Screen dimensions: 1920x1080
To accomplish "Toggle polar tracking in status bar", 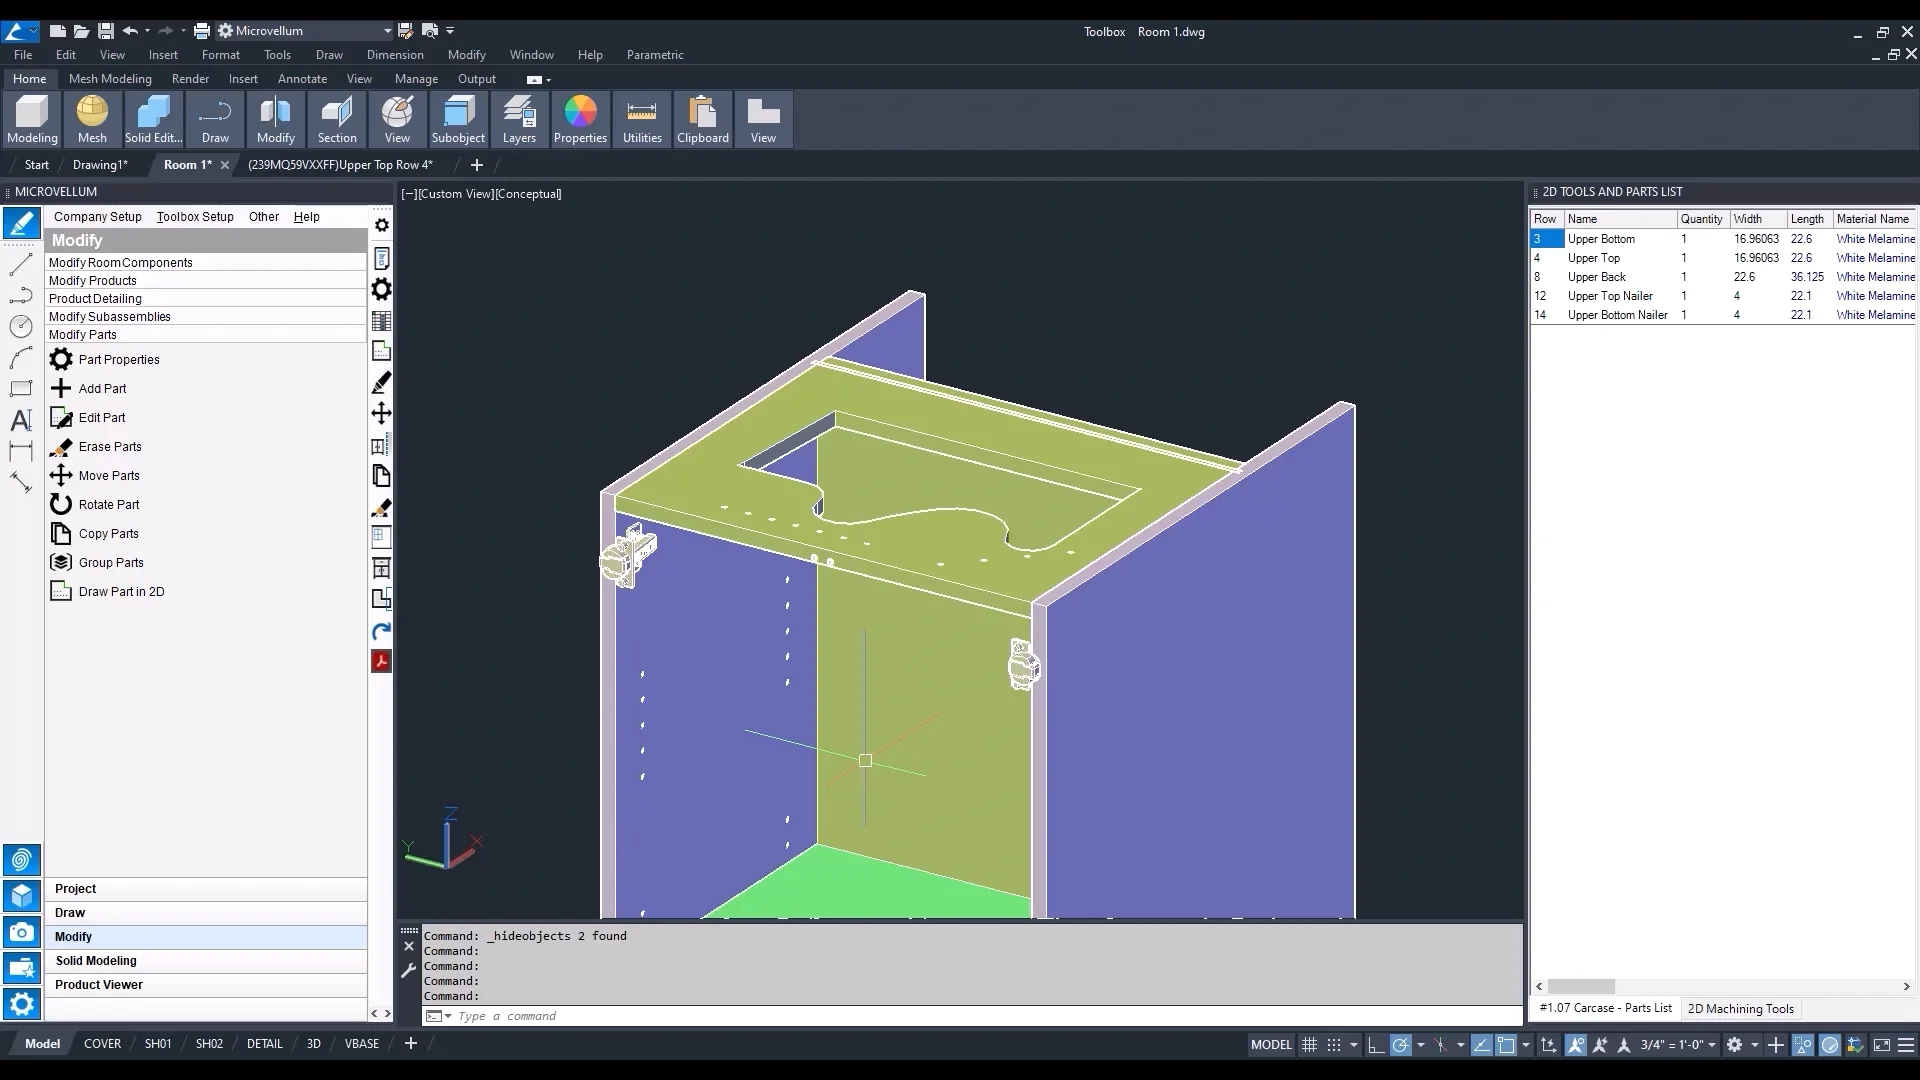I will [1401, 1045].
